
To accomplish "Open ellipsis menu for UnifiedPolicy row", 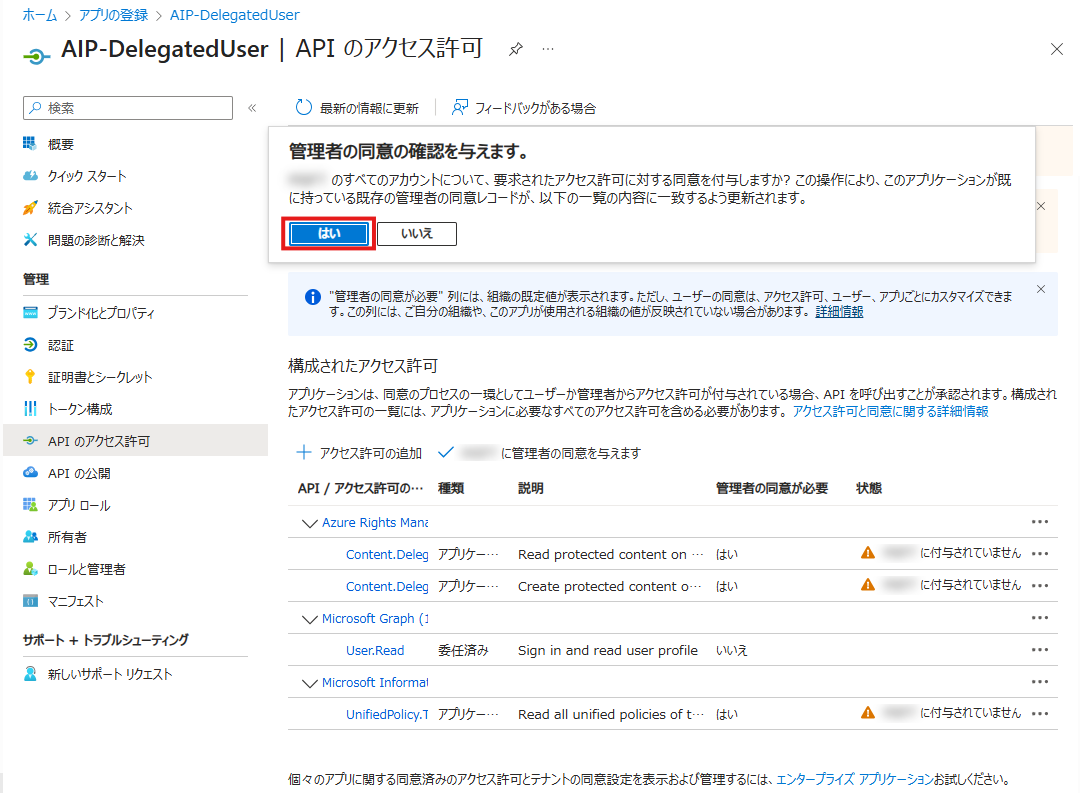I will (x=1040, y=714).
